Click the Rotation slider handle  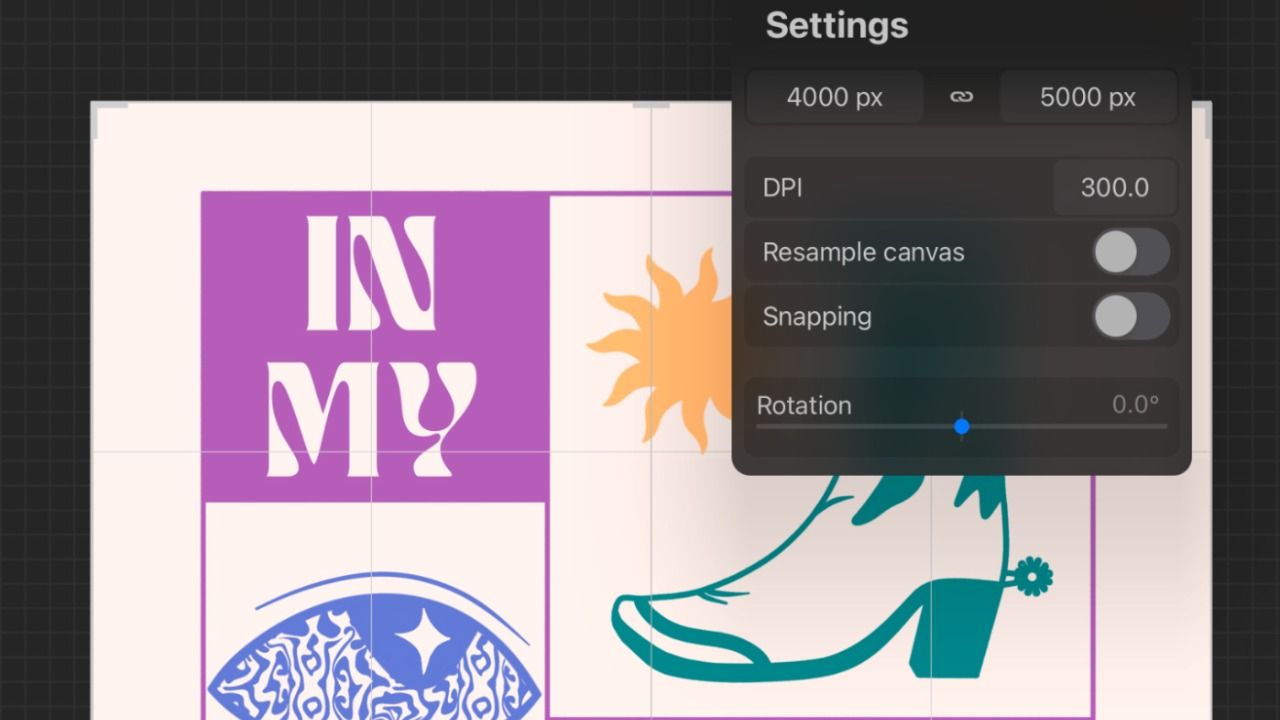(961, 426)
